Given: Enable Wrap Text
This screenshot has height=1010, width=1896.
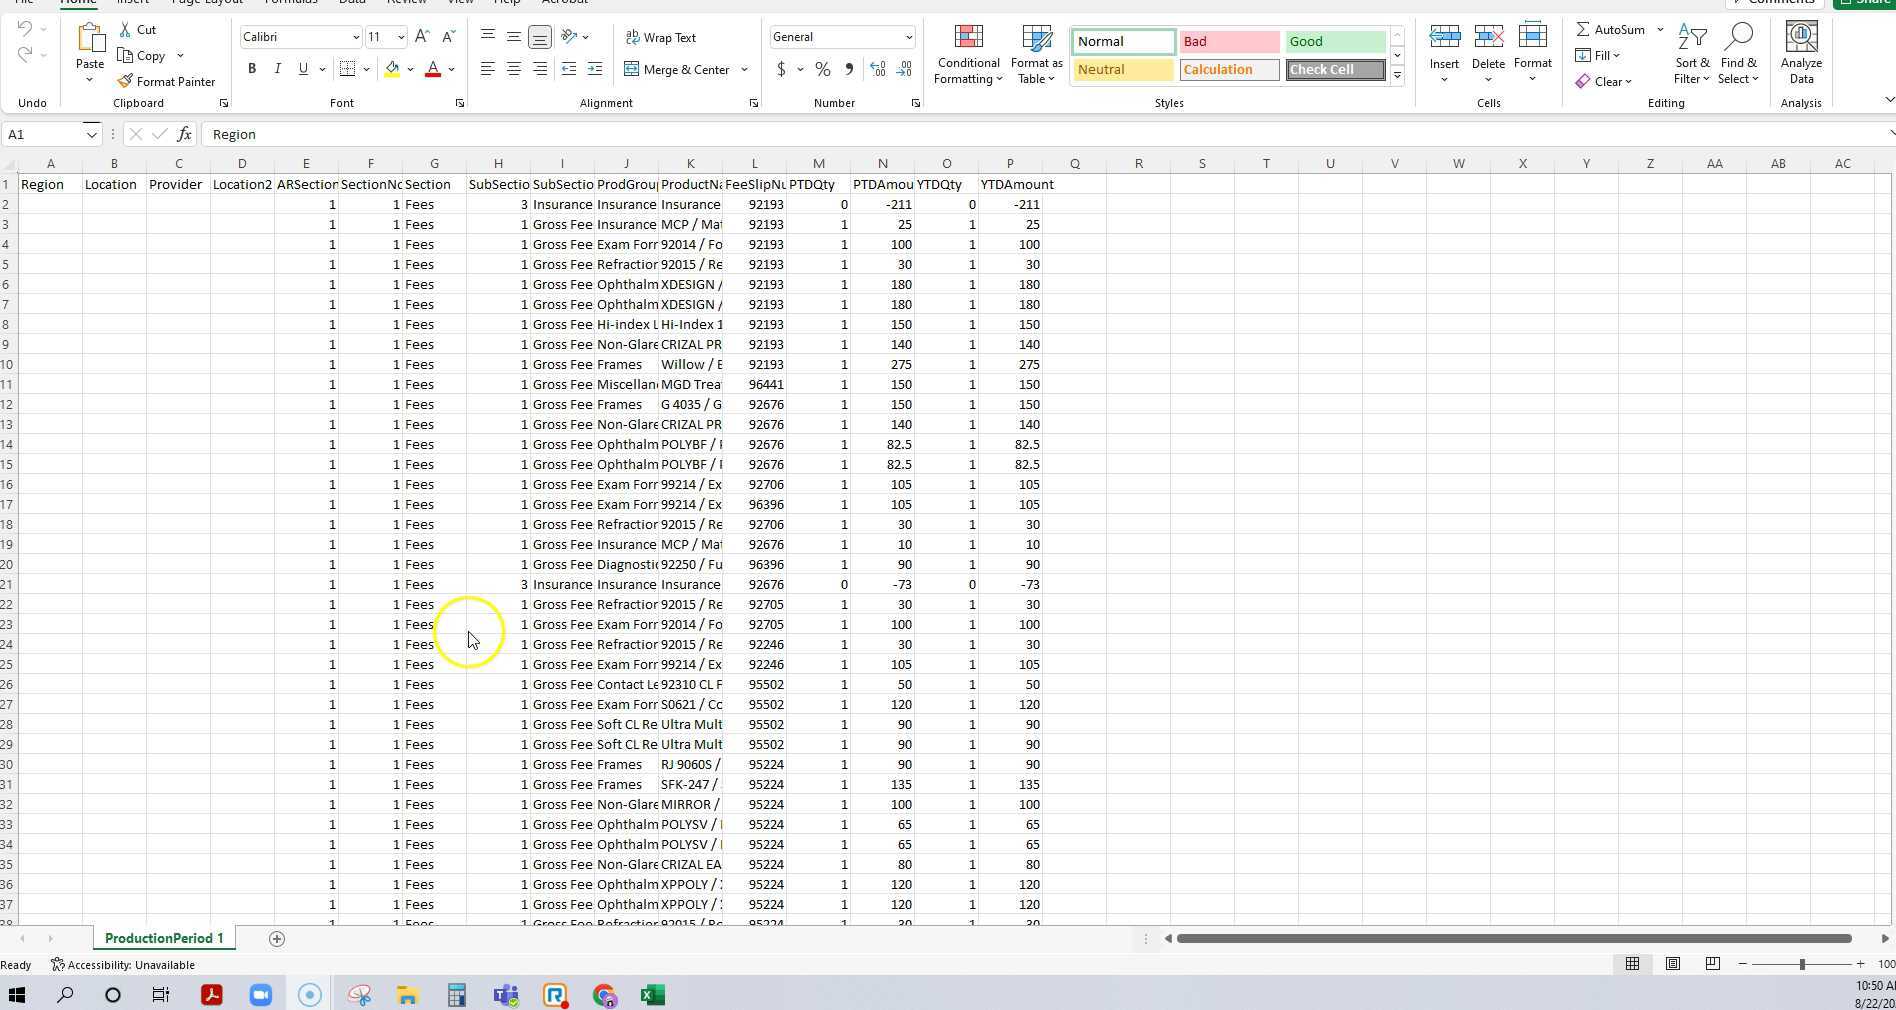Looking at the screenshot, I should click(x=661, y=37).
